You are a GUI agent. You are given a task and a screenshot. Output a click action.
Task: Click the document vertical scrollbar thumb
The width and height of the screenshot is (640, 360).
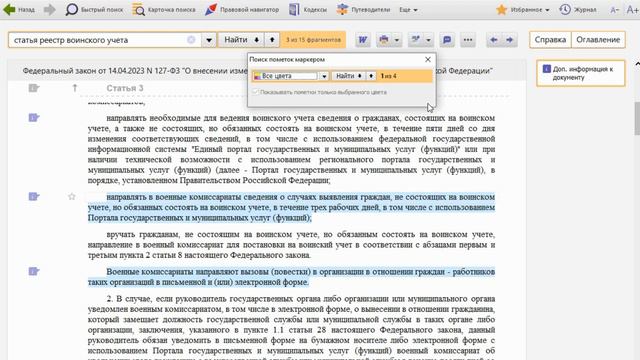click(637, 118)
